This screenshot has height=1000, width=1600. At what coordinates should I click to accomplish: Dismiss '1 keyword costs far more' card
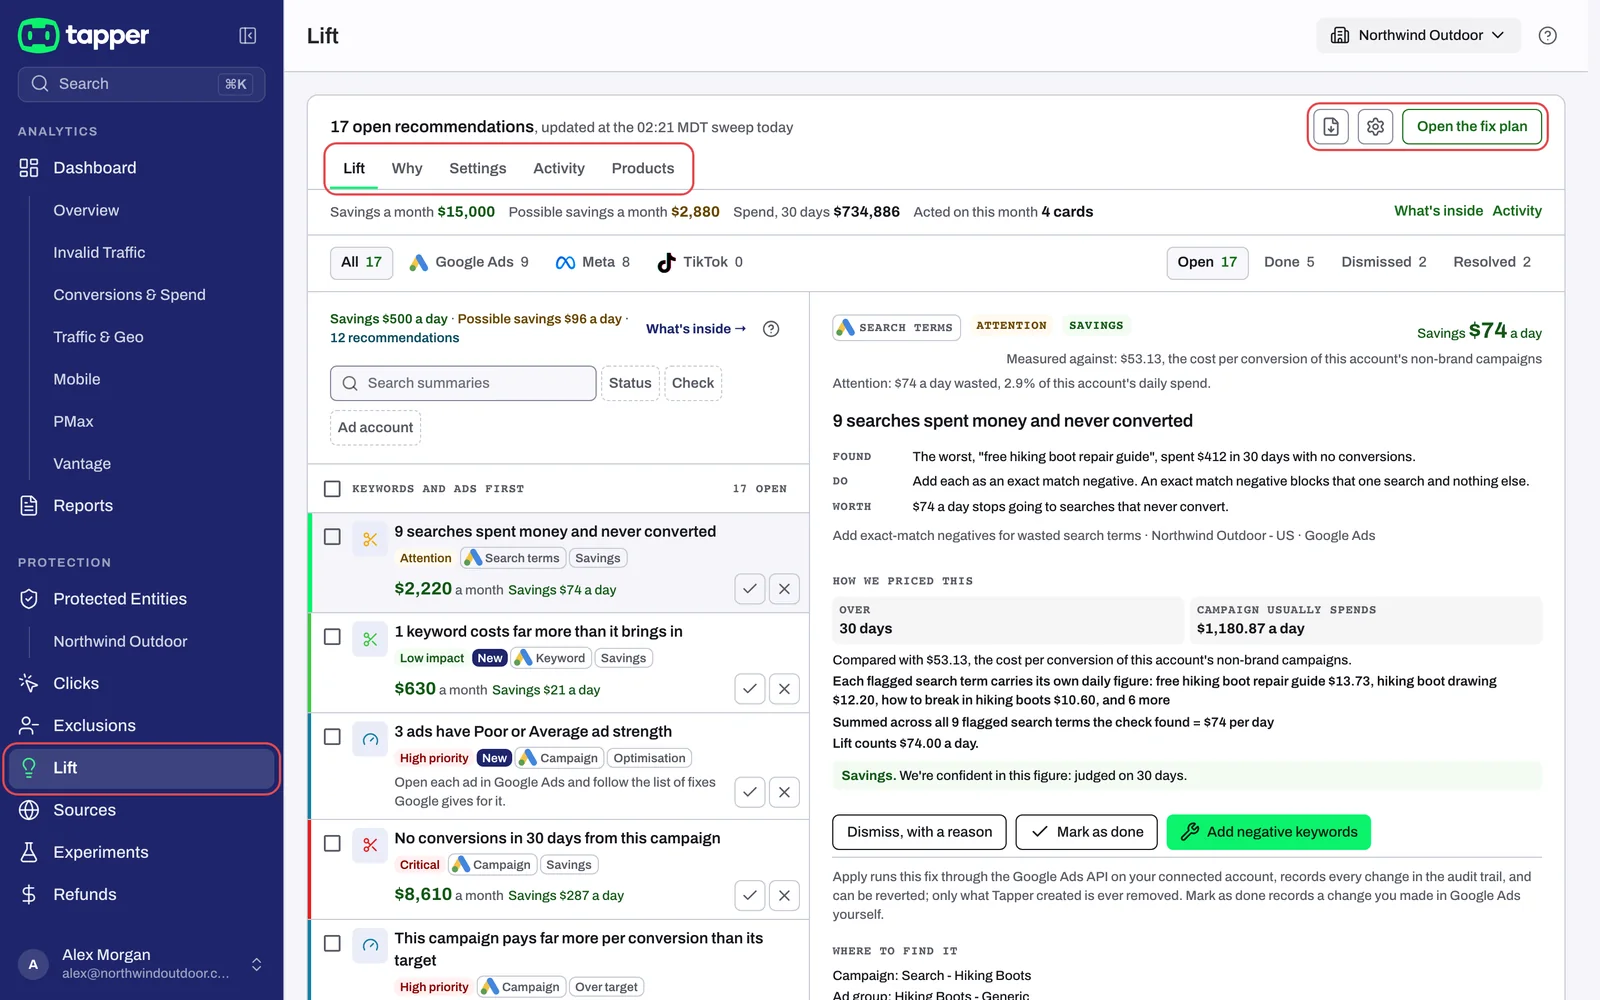(x=784, y=689)
